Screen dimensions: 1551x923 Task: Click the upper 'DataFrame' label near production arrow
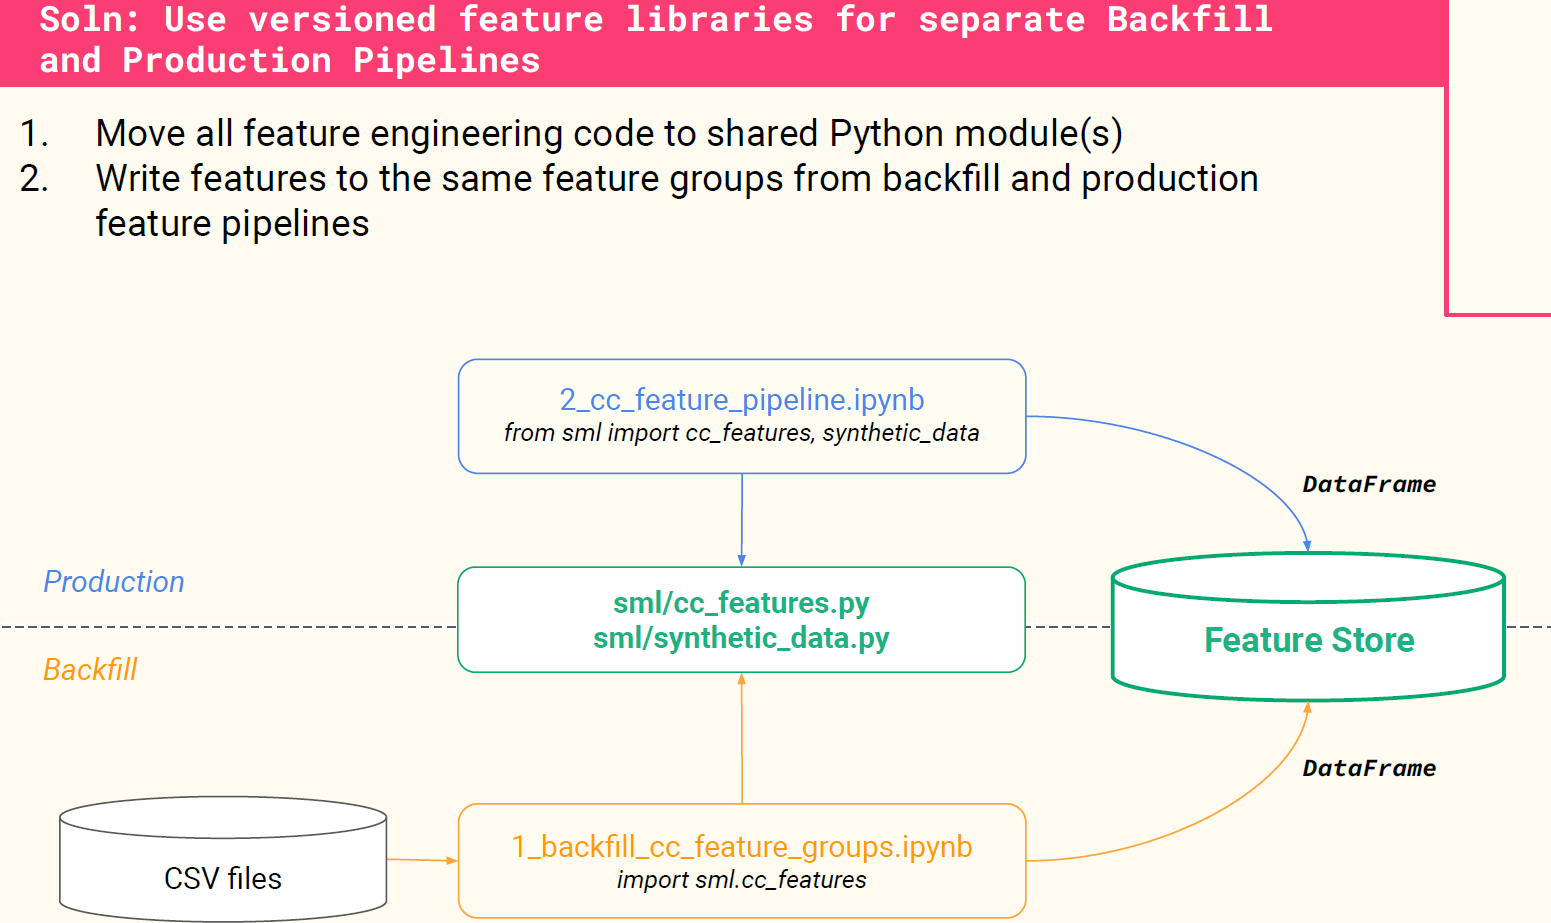point(1369,485)
